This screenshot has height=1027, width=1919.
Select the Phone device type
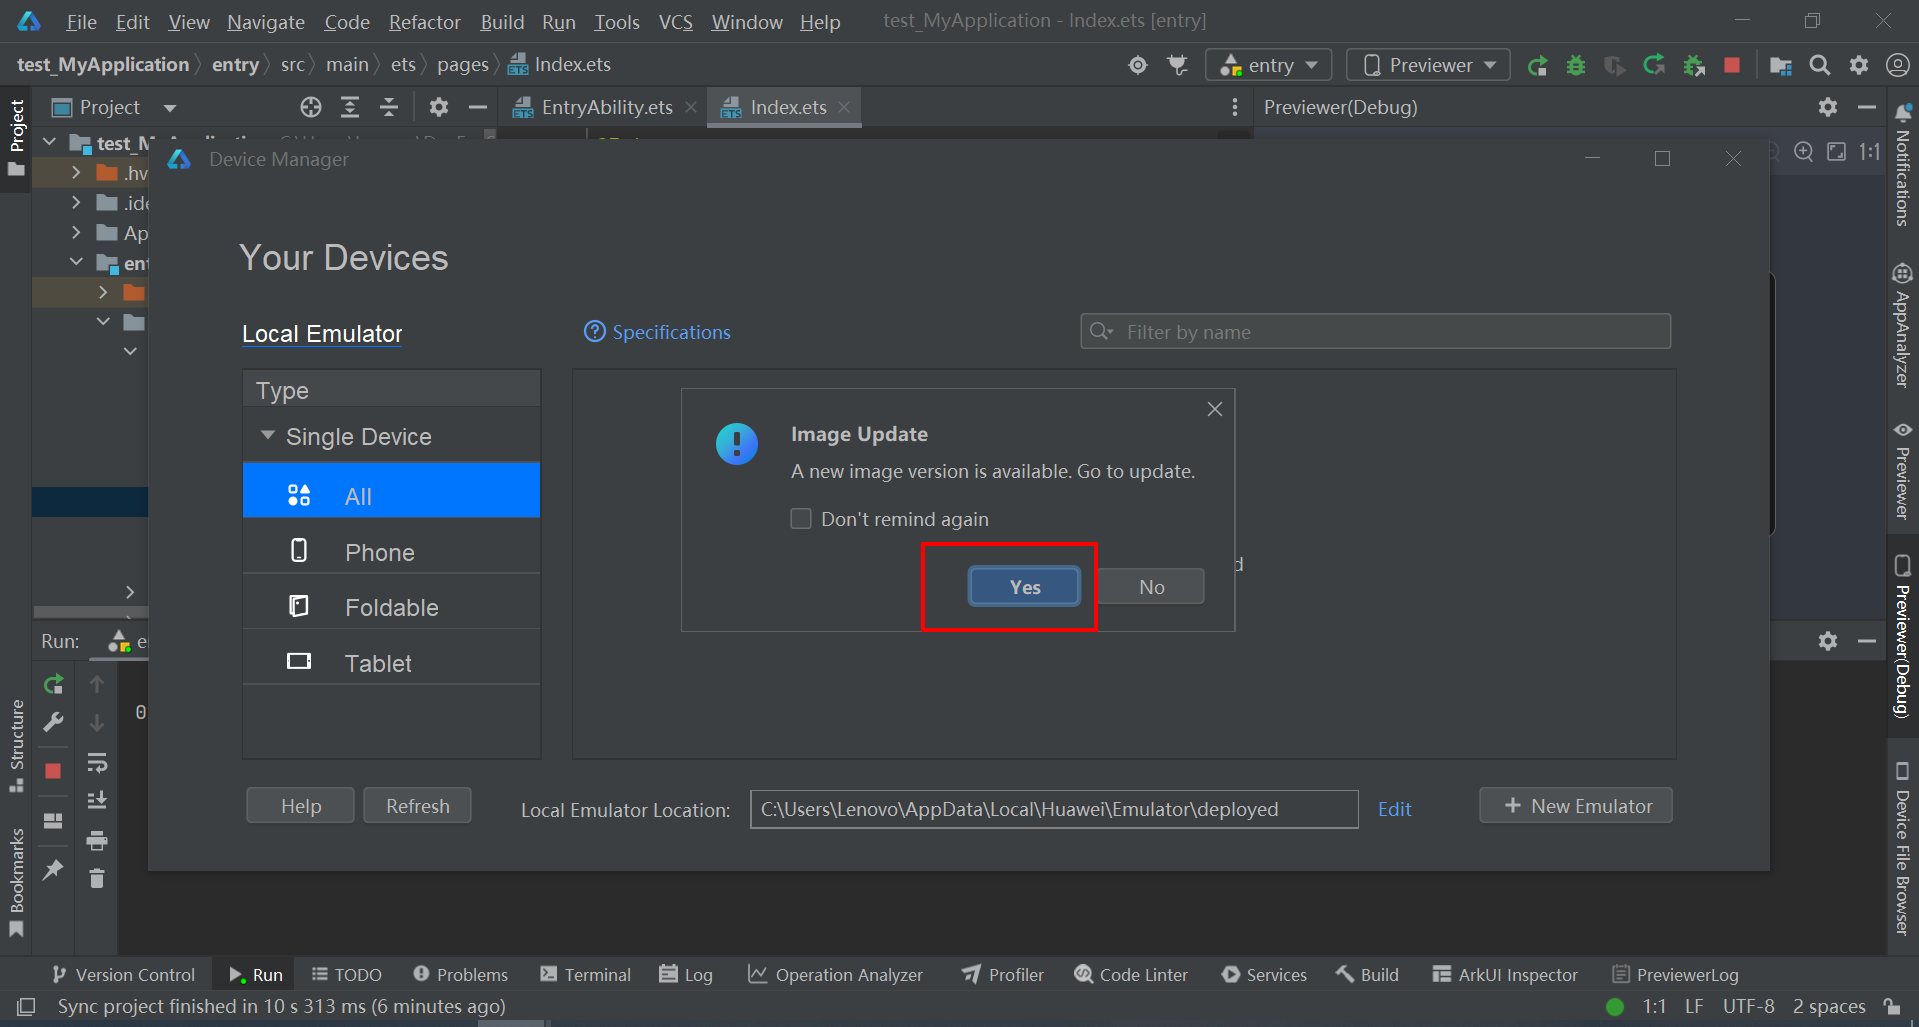coord(391,552)
